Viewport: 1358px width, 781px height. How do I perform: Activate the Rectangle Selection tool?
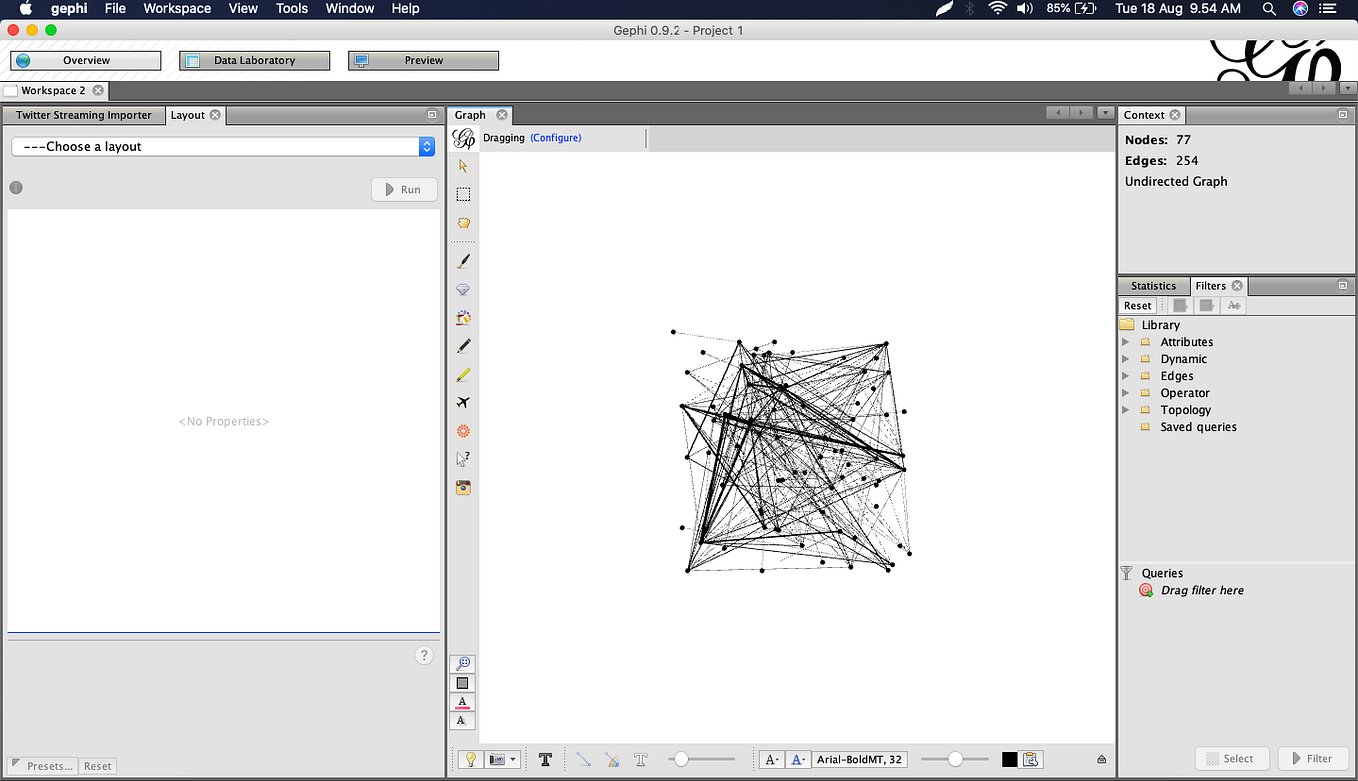point(462,194)
